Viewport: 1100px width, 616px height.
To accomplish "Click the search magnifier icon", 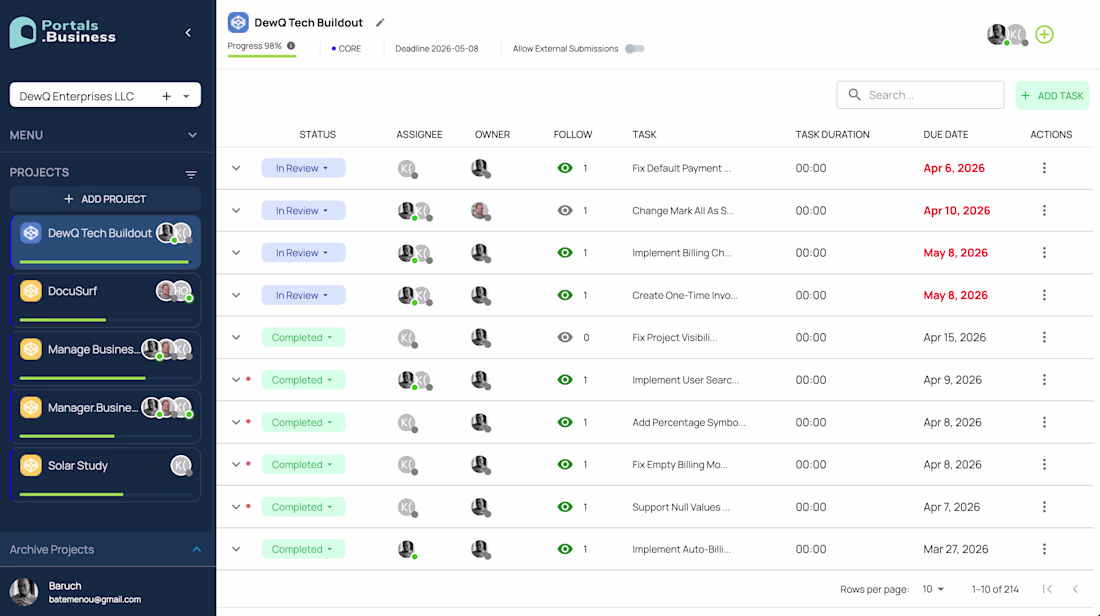I will pyautogui.click(x=854, y=95).
